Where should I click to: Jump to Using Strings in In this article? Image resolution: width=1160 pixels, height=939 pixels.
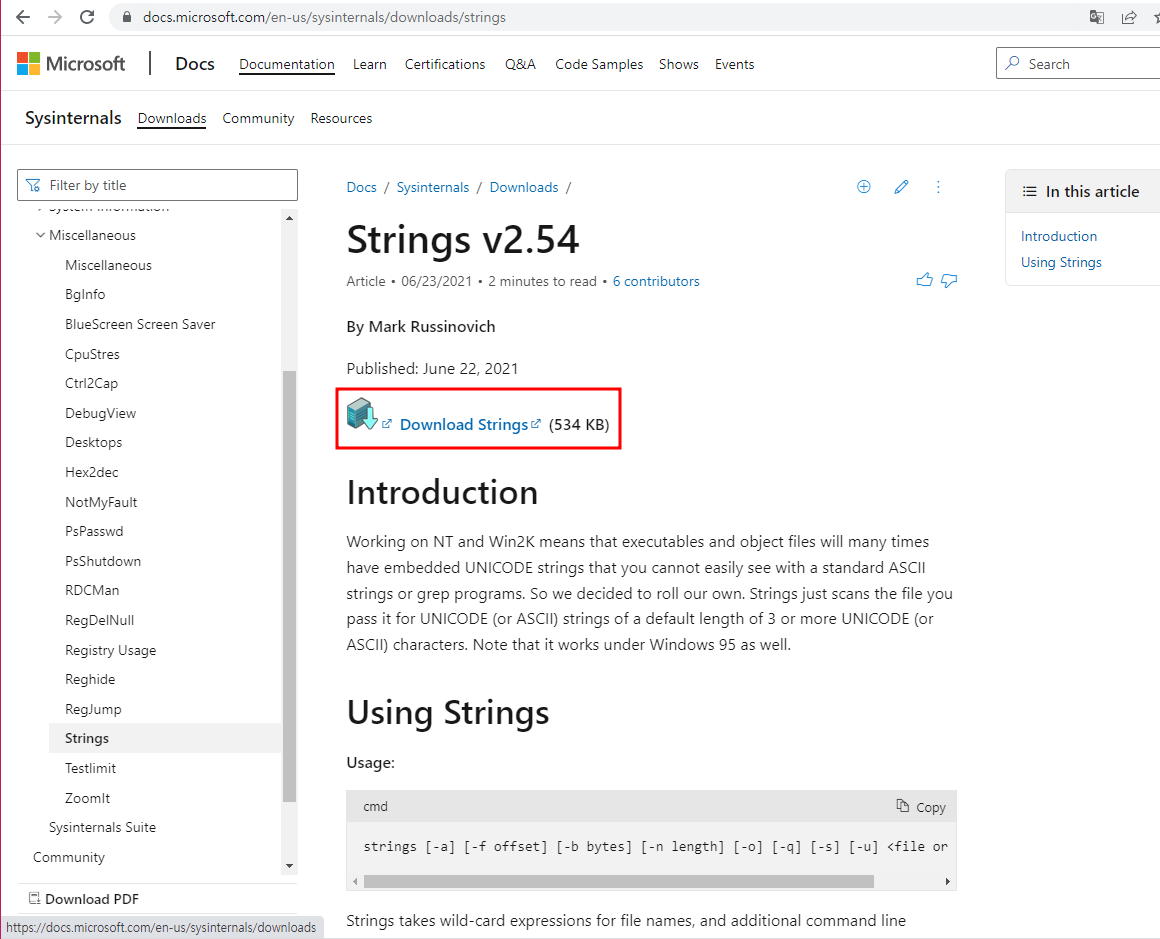[1061, 262]
